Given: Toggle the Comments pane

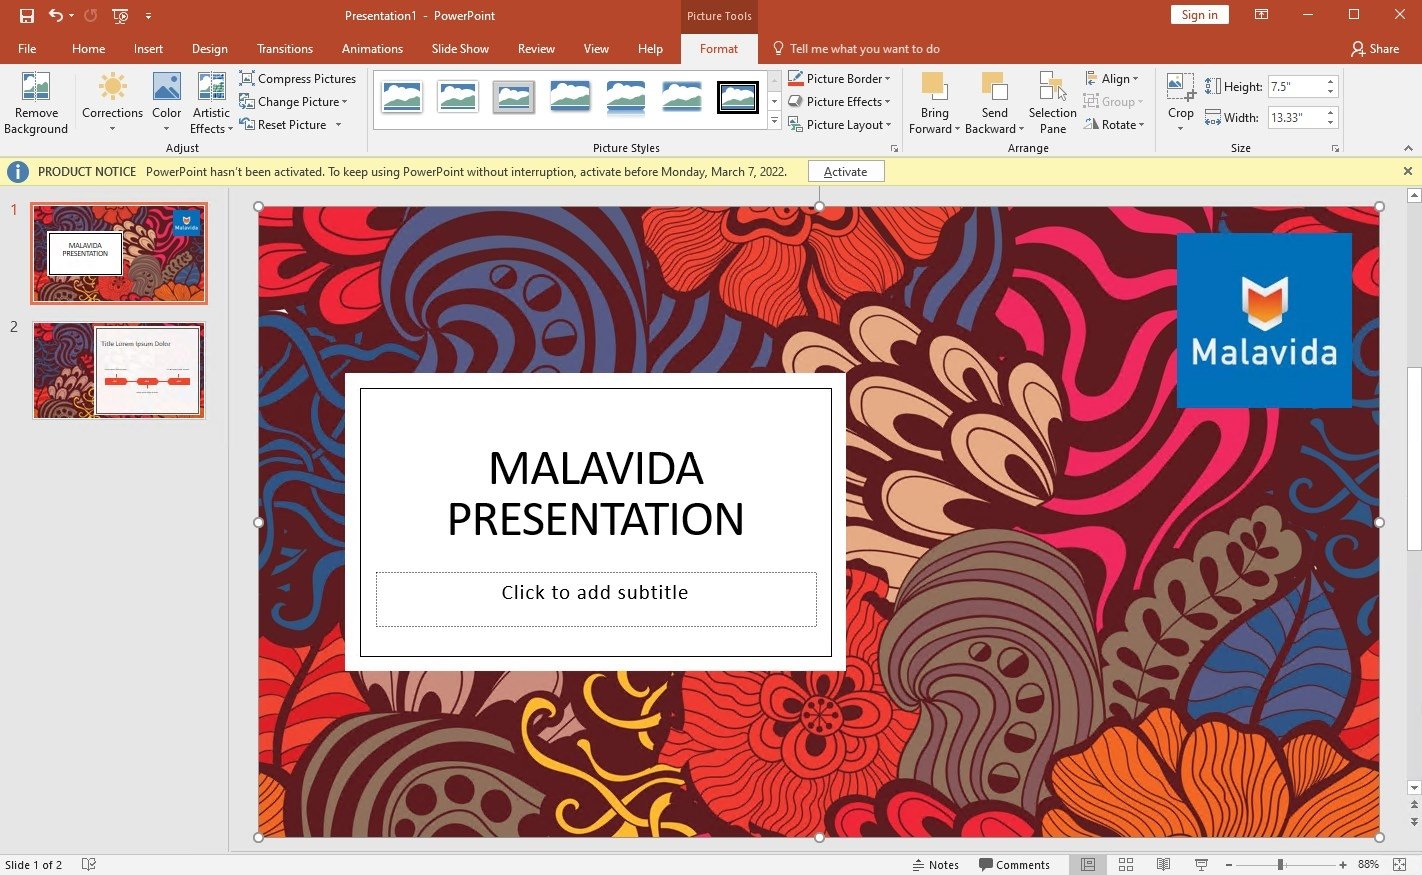Looking at the screenshot, I should point(1014,865).
